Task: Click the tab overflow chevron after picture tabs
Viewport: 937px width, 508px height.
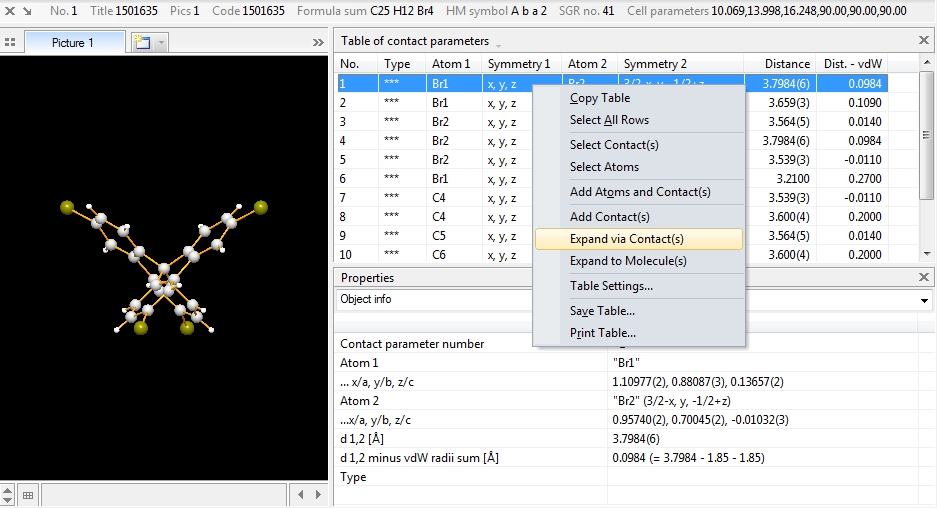Action: [320, 43]
